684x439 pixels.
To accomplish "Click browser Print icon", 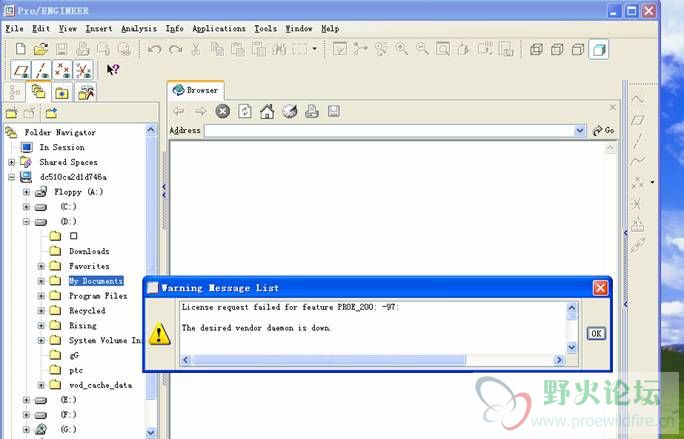I will pos(311,111).
